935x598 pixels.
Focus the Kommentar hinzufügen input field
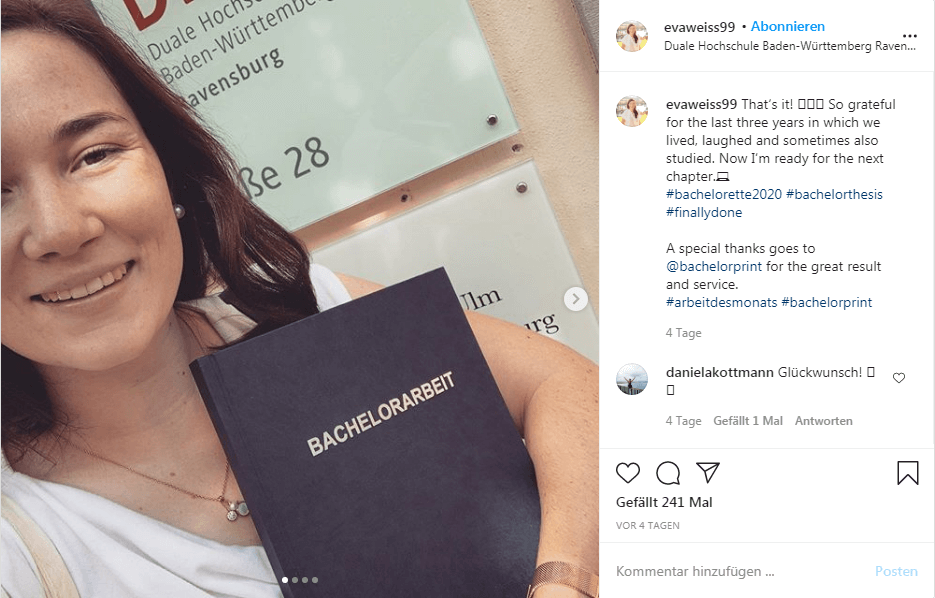point(739,571)
